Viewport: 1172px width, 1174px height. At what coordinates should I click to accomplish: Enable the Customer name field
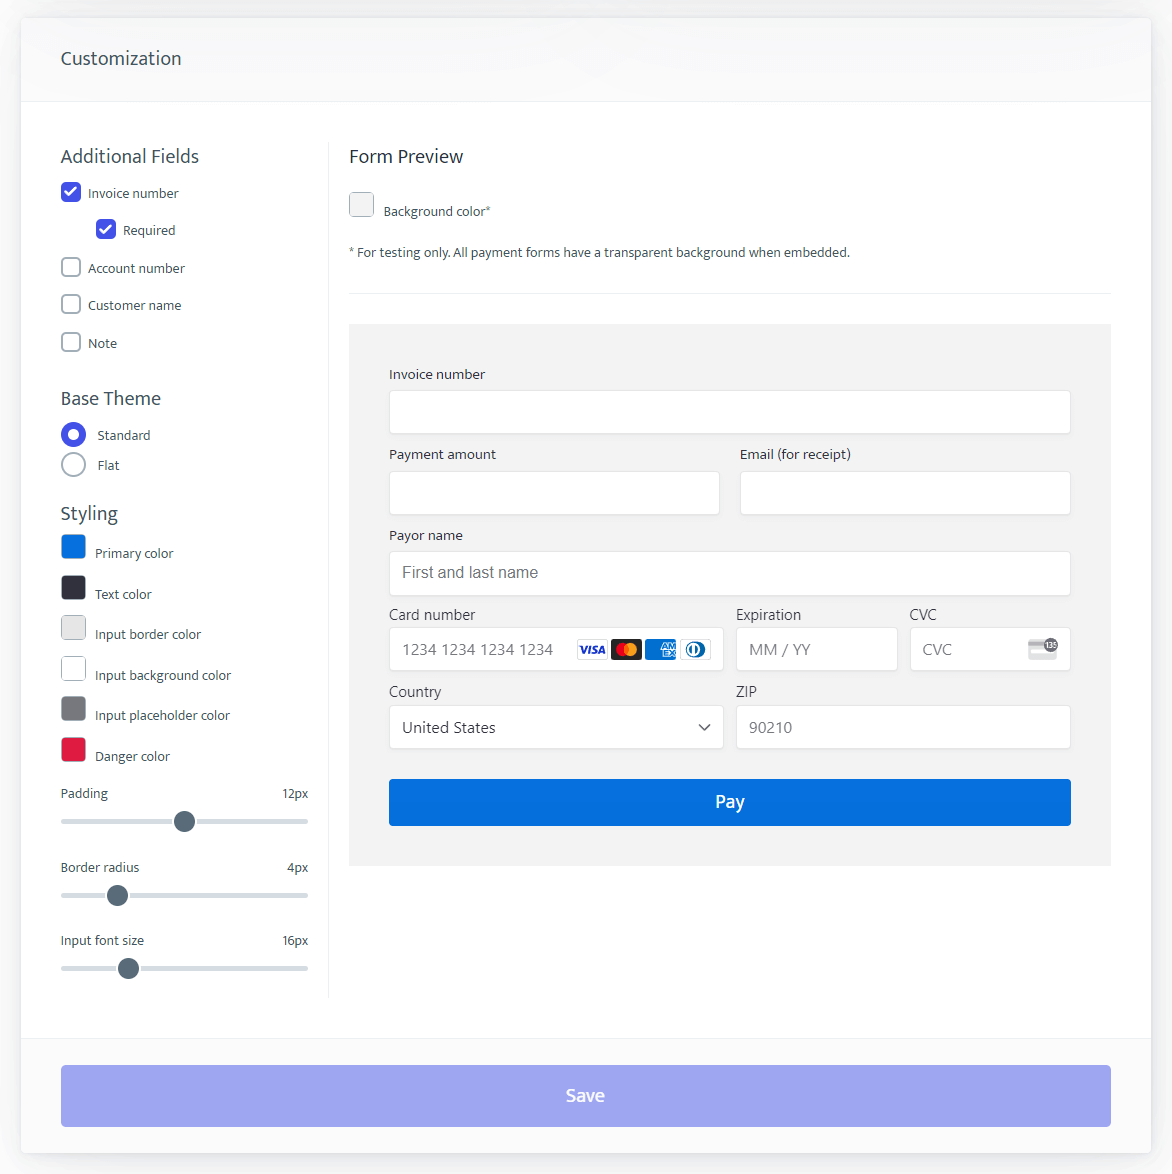[71, 305]
